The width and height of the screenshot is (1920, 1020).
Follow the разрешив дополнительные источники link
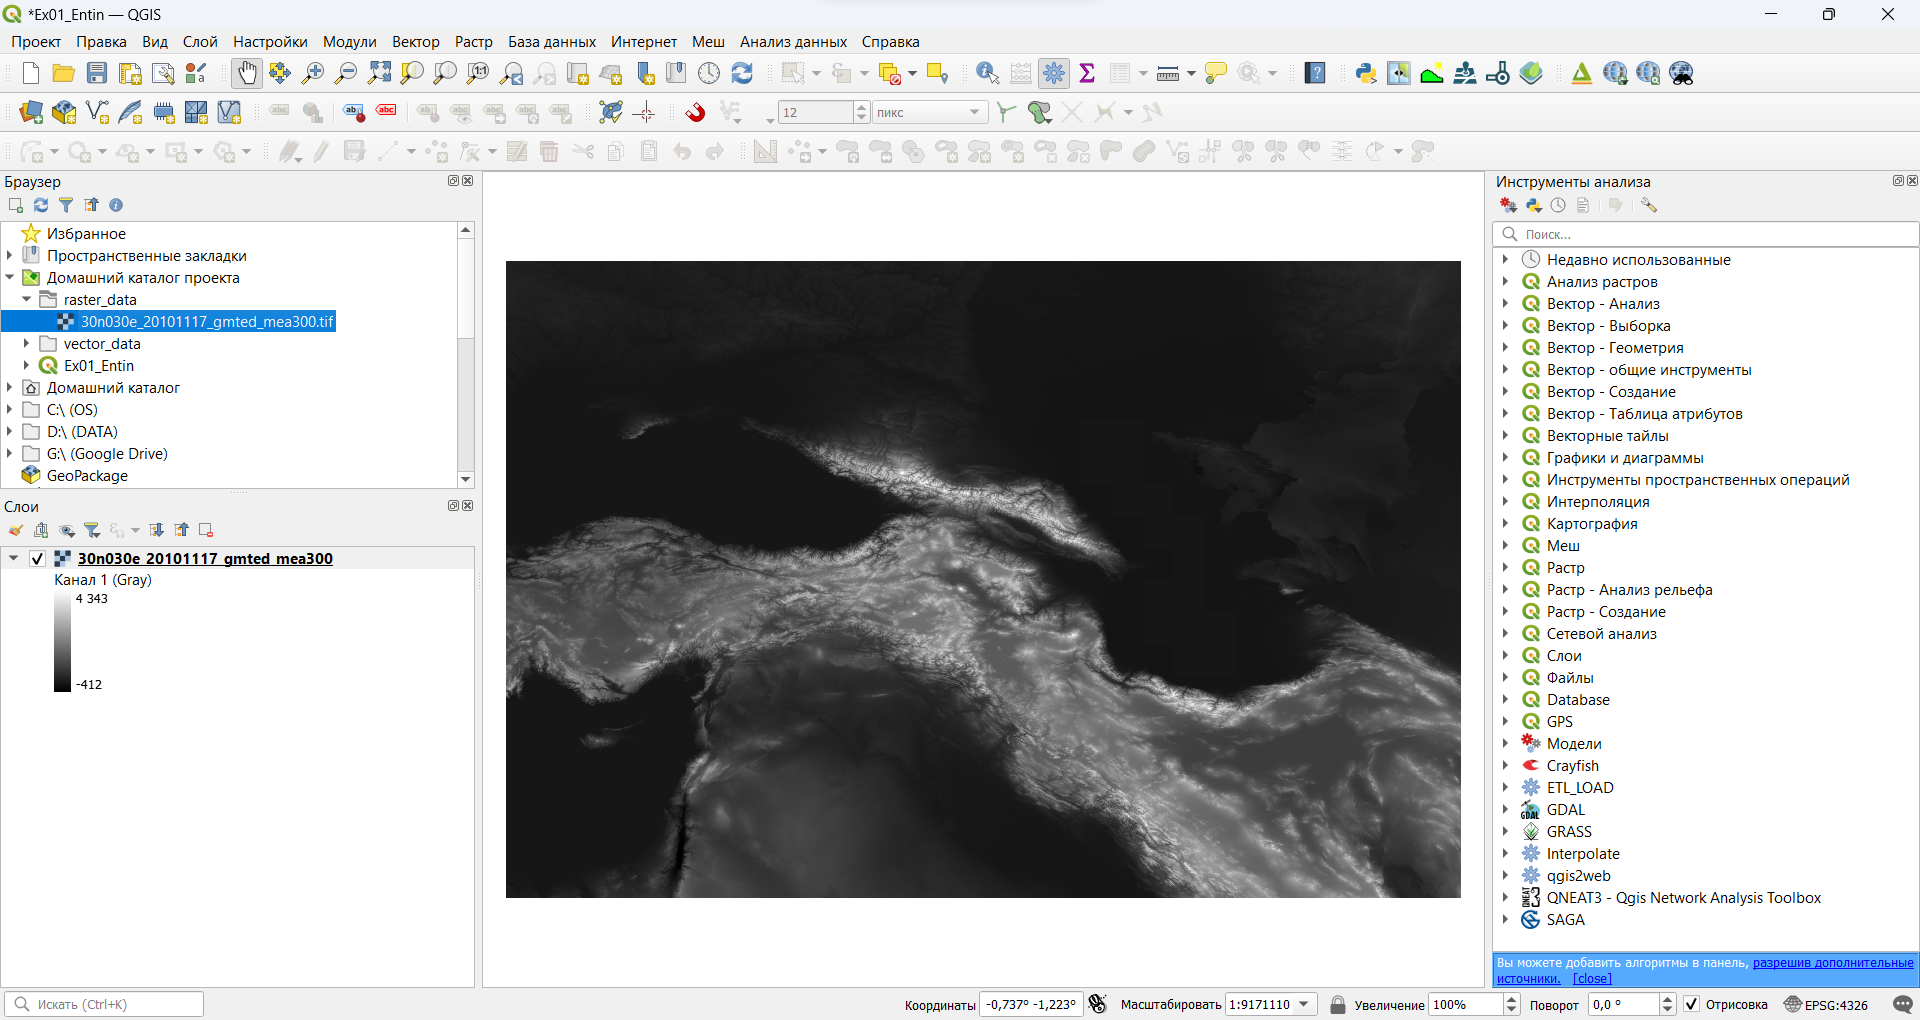[1833, 962]
